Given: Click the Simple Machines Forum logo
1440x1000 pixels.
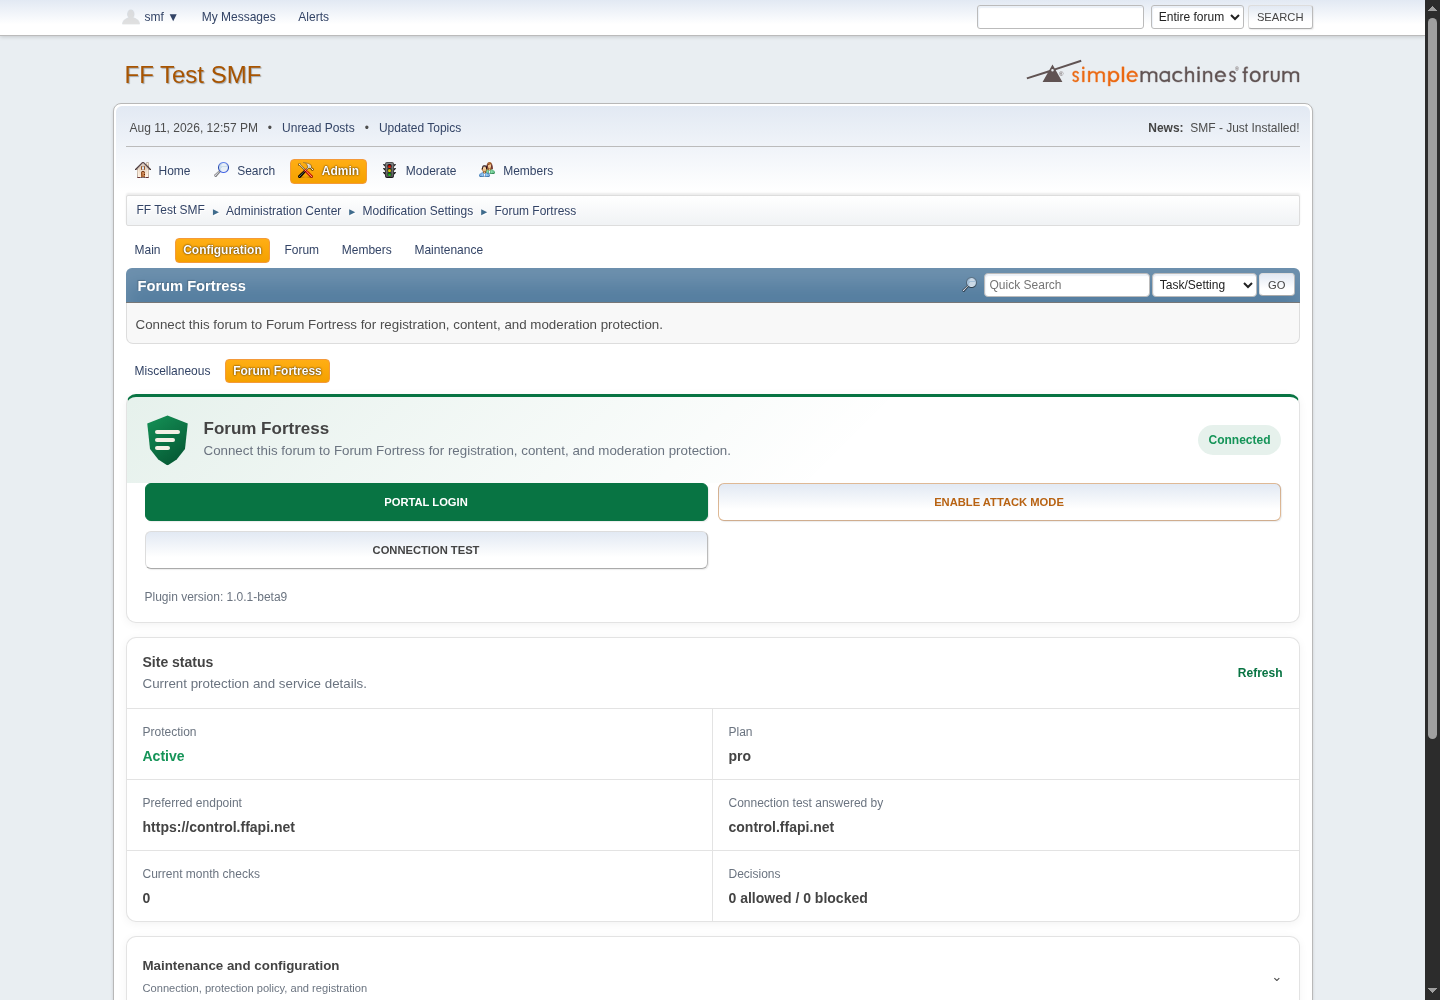Looking at the screenshot, I should 1163,74.
